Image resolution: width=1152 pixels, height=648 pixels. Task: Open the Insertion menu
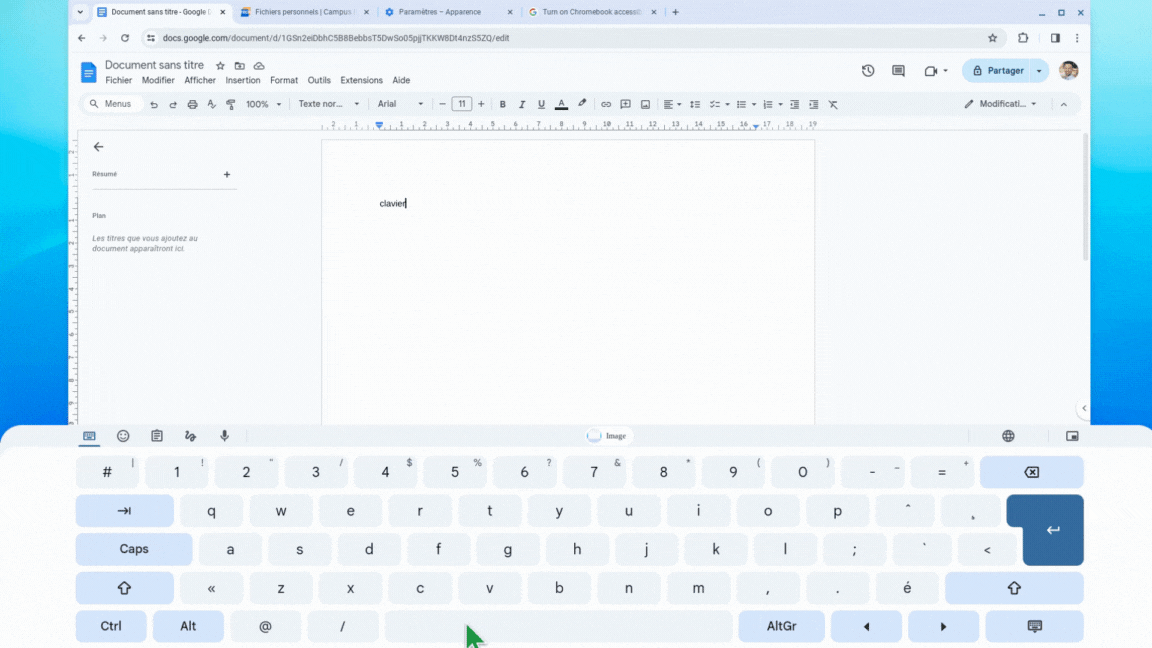pyautogui.click(x=242, y=80)
